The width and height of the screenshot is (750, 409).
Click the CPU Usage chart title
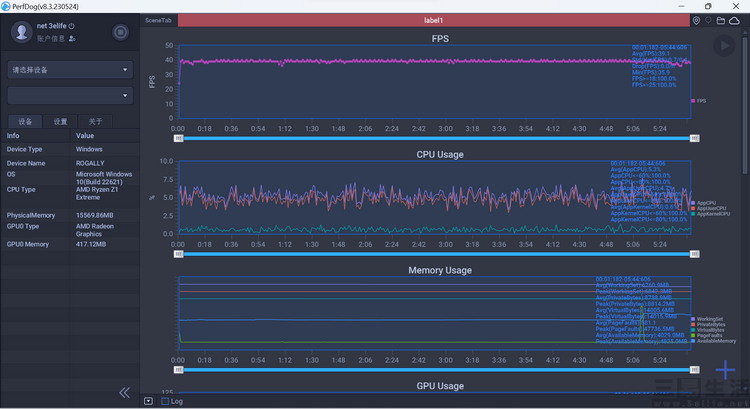coord(440,155)
